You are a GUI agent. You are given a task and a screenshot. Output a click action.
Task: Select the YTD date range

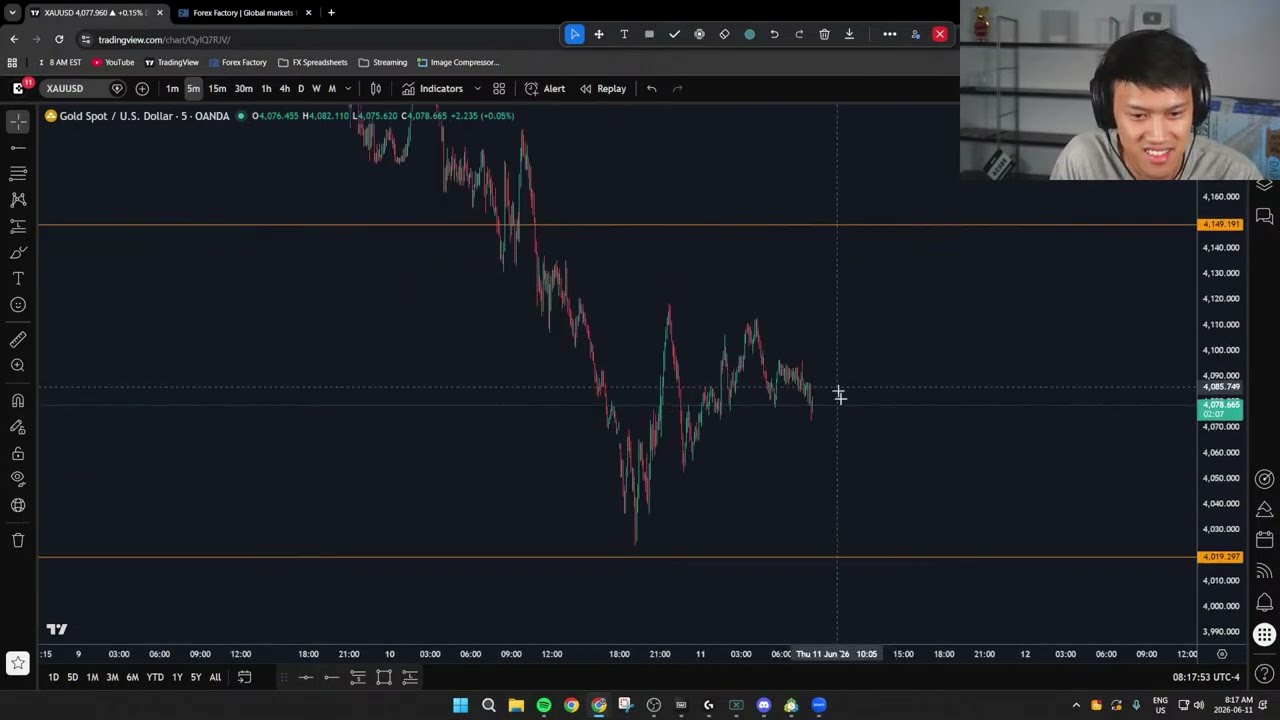click(x=155, y=677)
